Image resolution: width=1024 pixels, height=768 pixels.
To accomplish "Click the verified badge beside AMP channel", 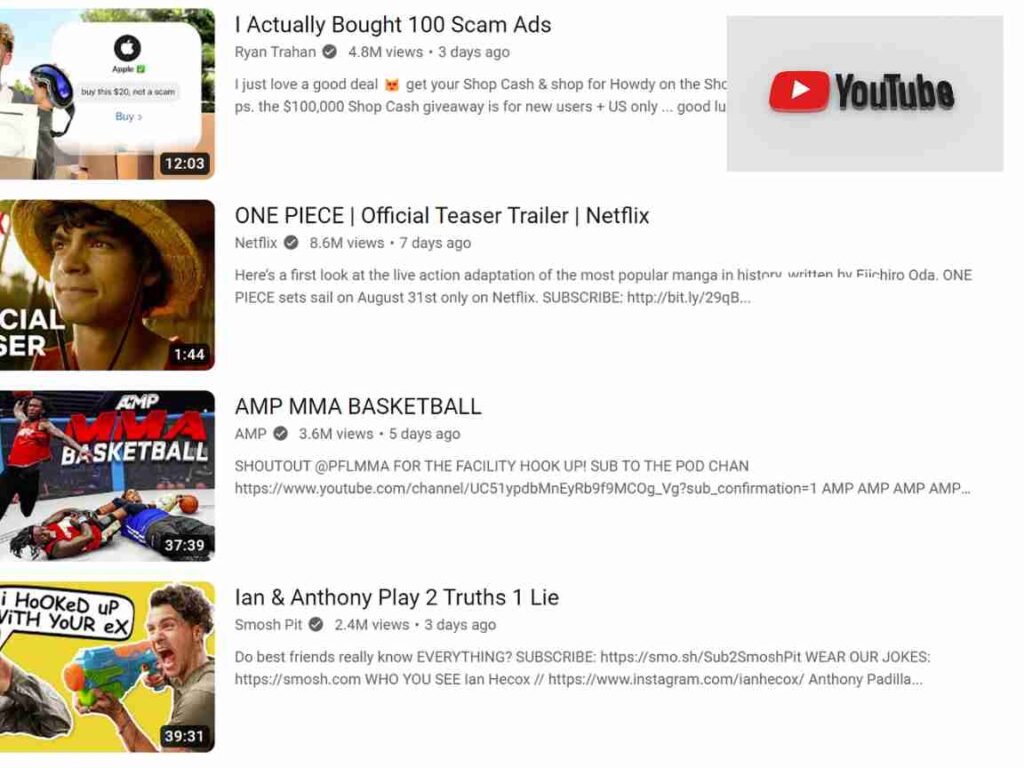I will (280, 433).
